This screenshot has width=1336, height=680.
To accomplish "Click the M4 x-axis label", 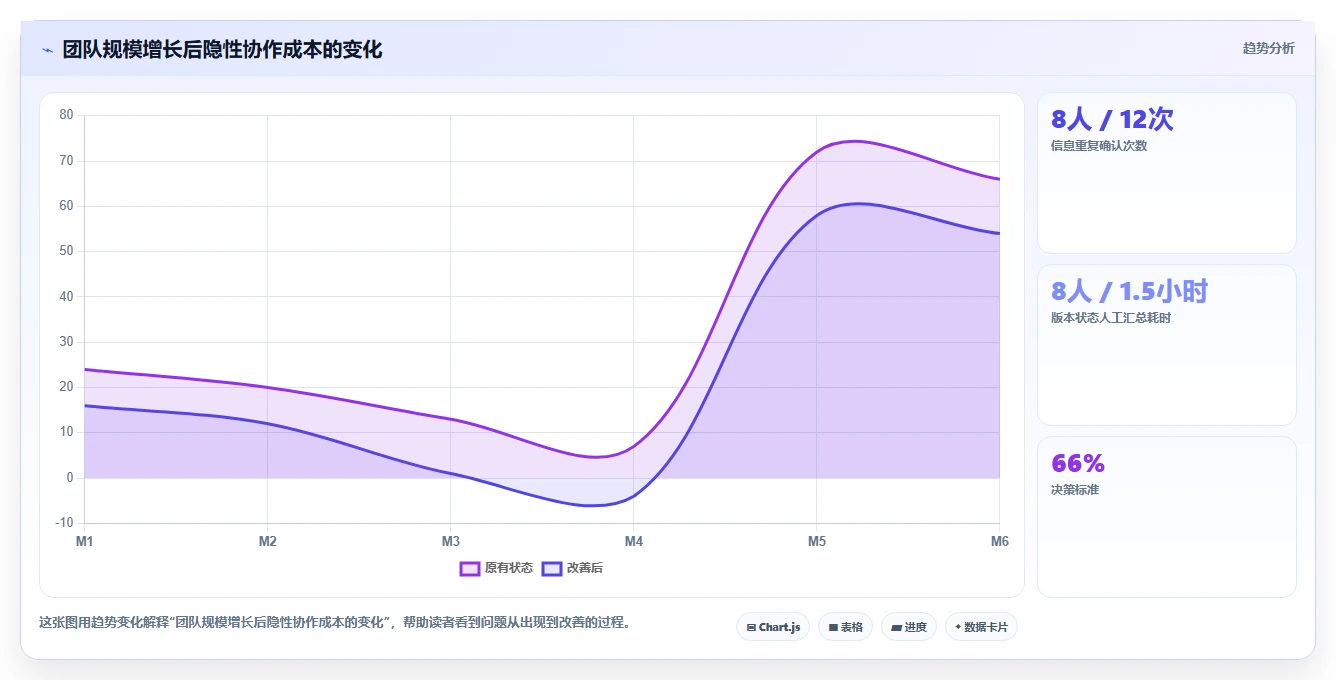I will pyautogui.click(x=633, y=541).
